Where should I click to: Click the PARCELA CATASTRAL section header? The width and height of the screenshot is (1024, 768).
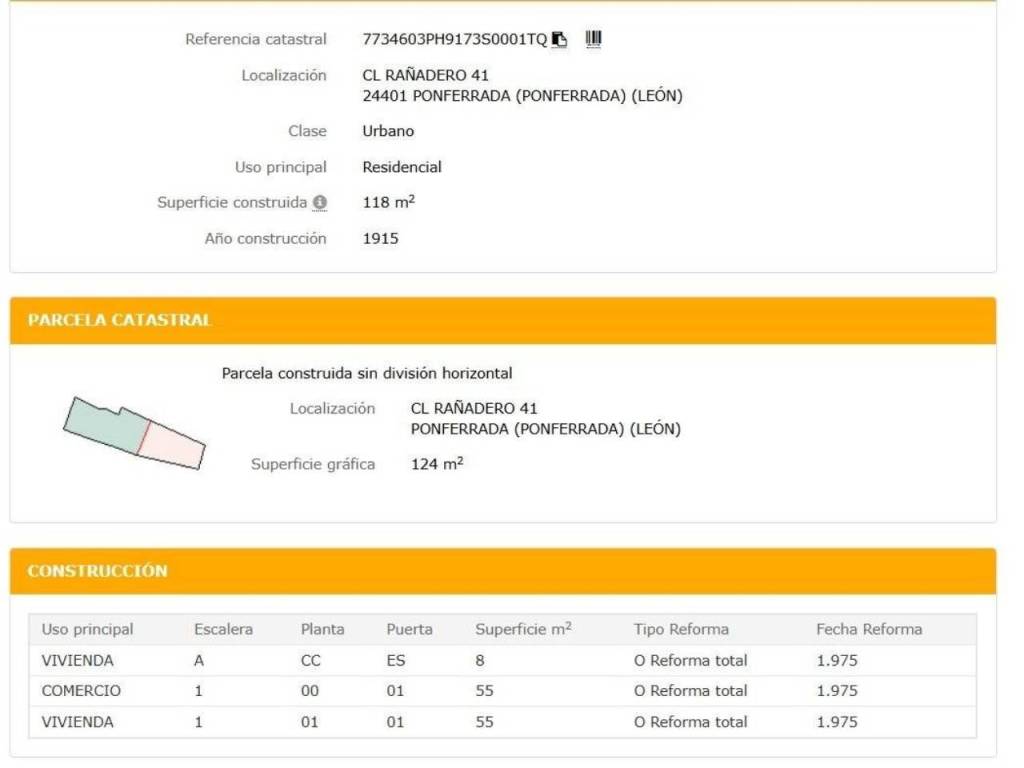[120, 321]
